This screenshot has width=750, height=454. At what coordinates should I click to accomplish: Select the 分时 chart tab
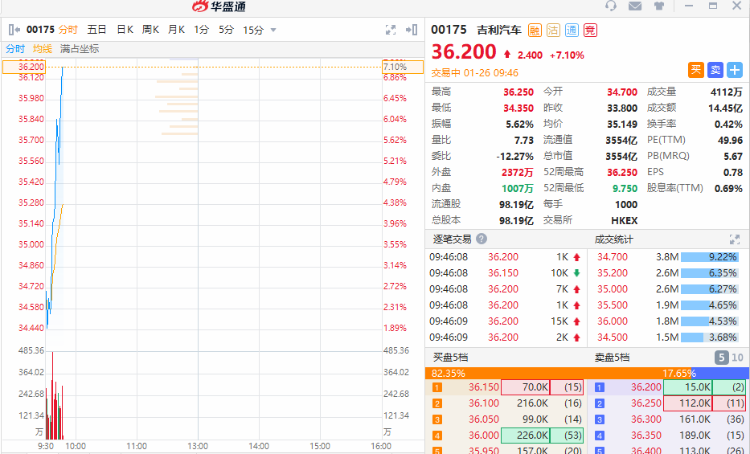click(x=68, y=30)
